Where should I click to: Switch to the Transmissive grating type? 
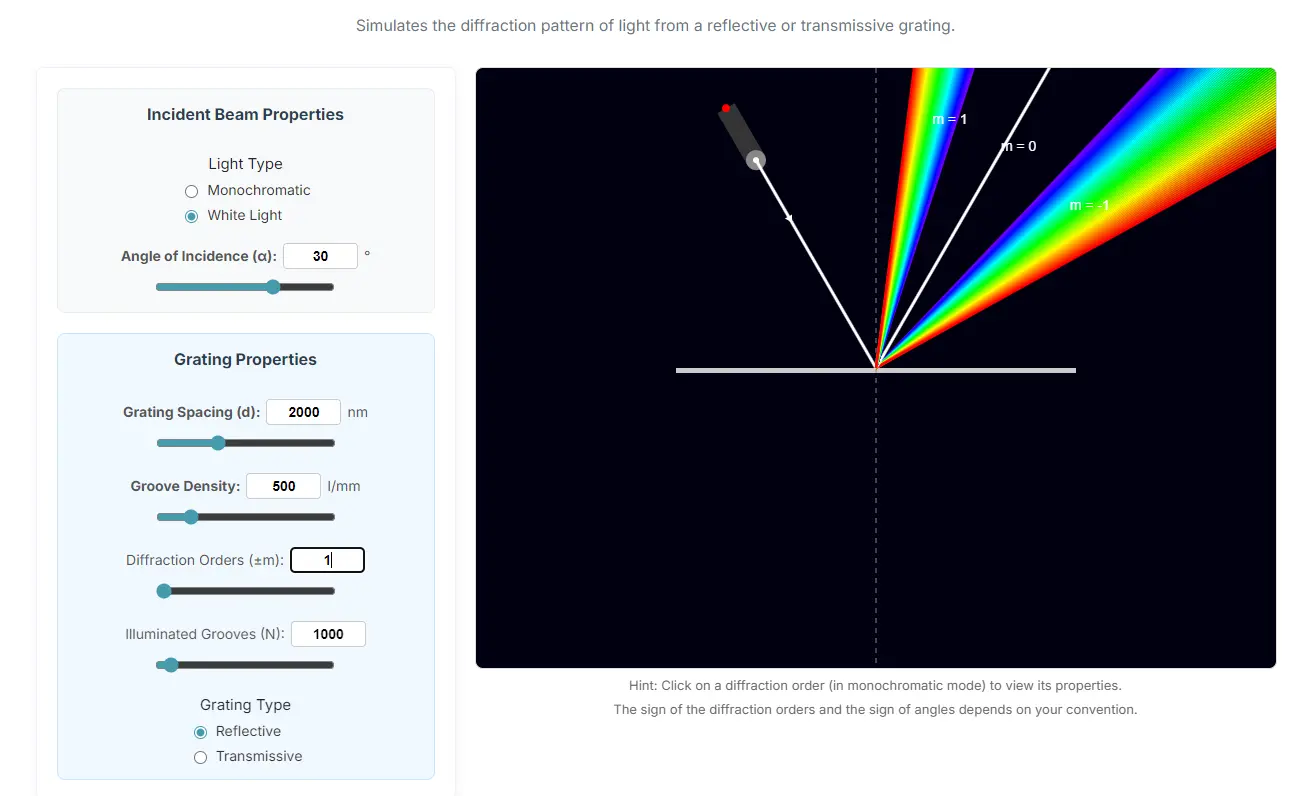coord(199,756)
